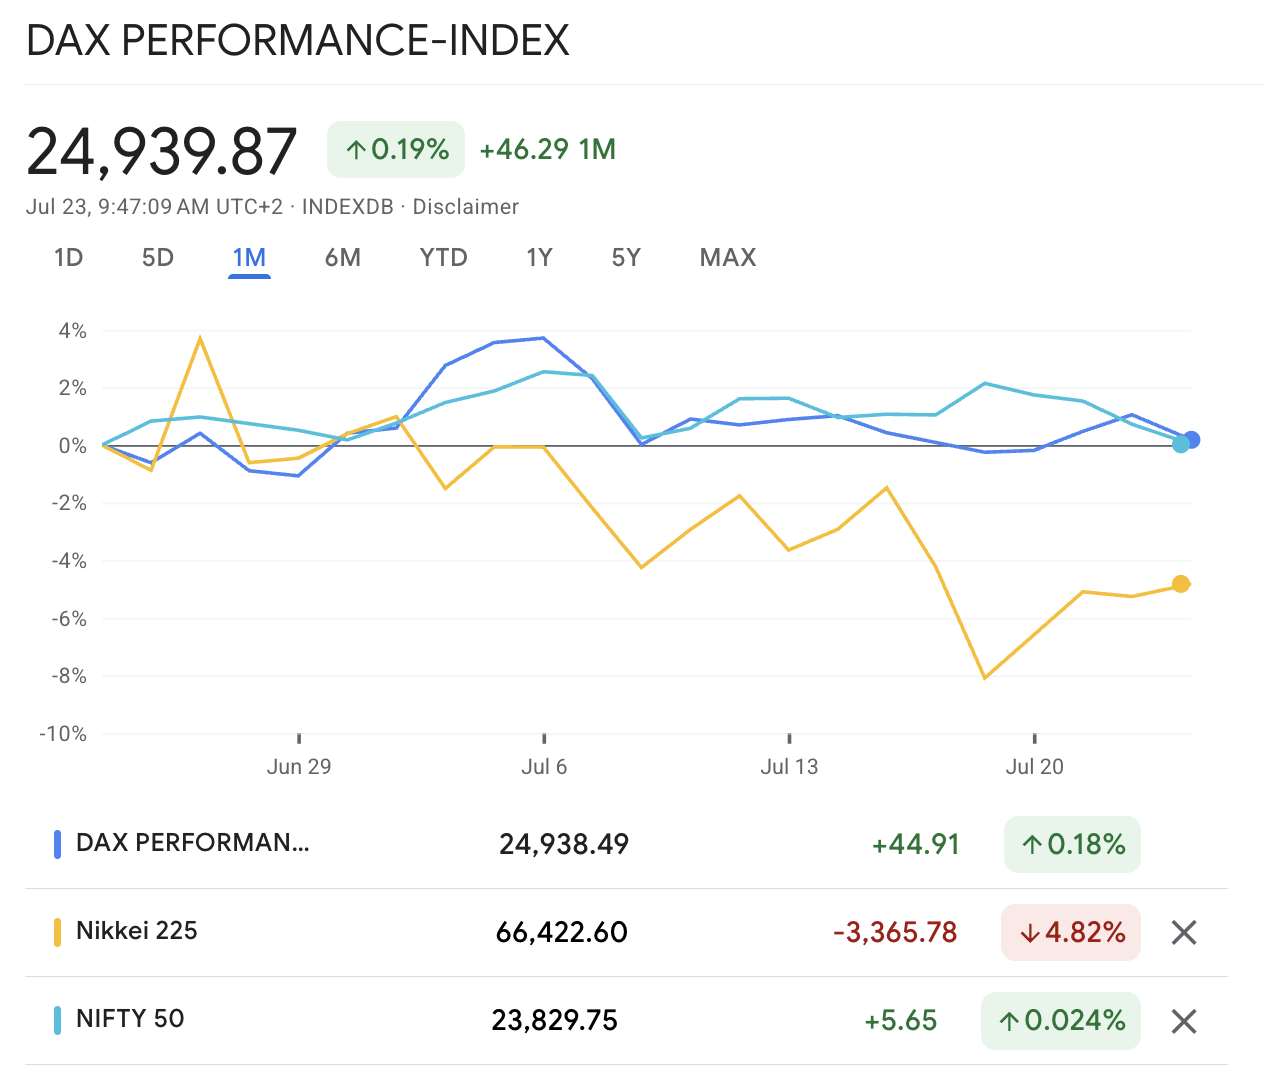Click the +5.65 NIFTY change value
This screenshot has height=1090, width=1264.
(901, 1021)
